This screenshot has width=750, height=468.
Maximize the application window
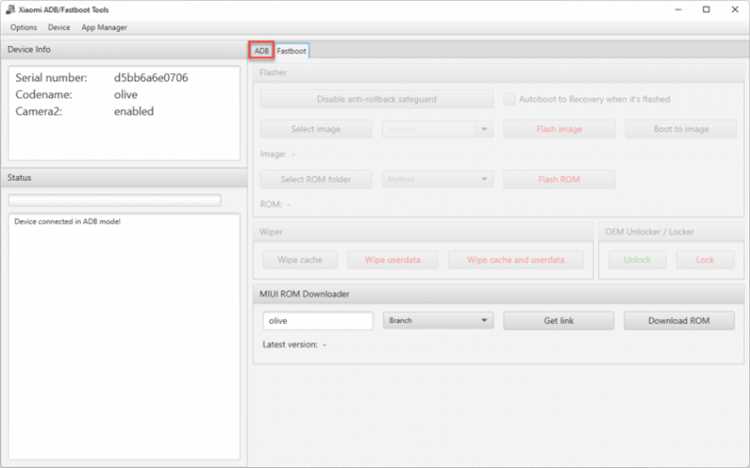tap(706, 10)
